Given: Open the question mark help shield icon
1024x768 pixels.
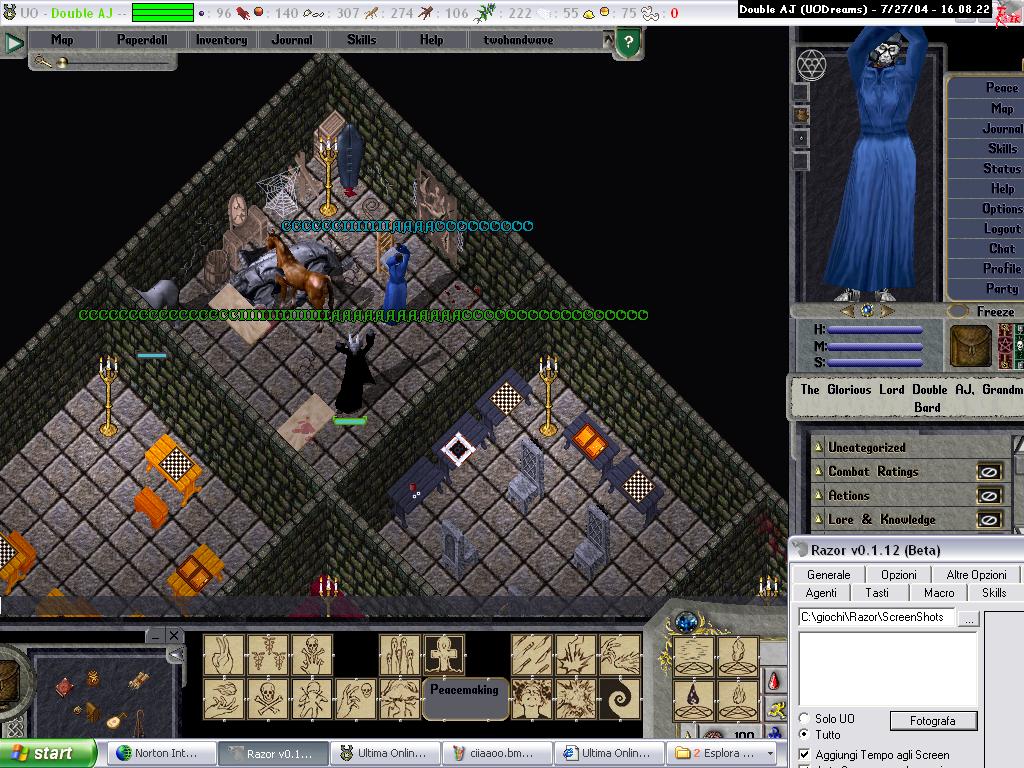Looking at the screenshot, I should click(628, 43).
